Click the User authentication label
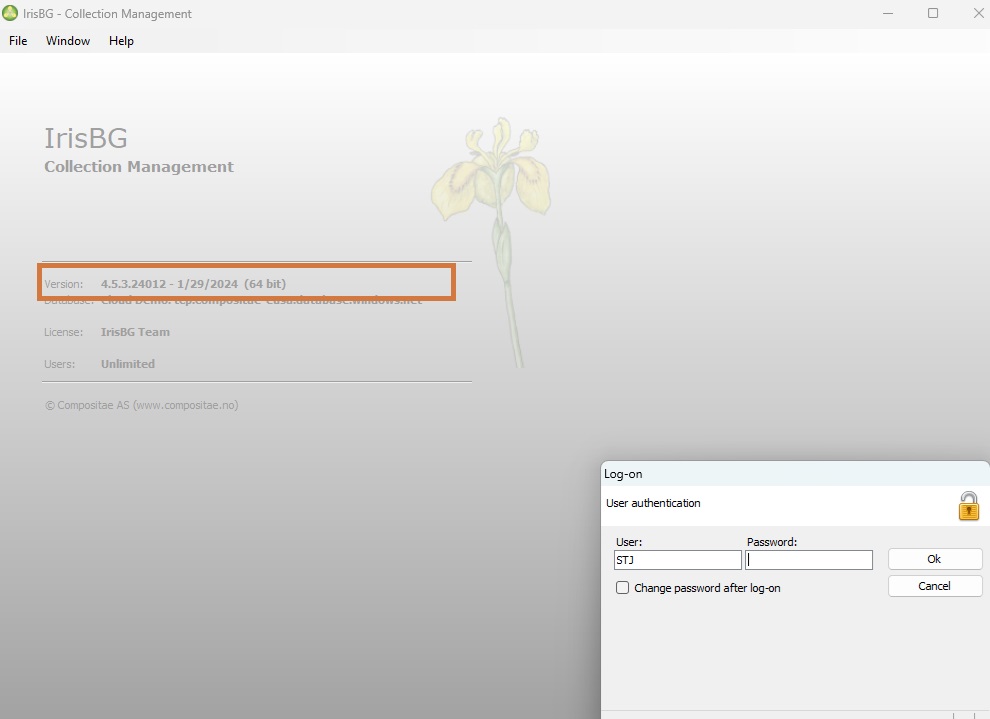This screenshot has width=990, height=719. pos(653,503)
